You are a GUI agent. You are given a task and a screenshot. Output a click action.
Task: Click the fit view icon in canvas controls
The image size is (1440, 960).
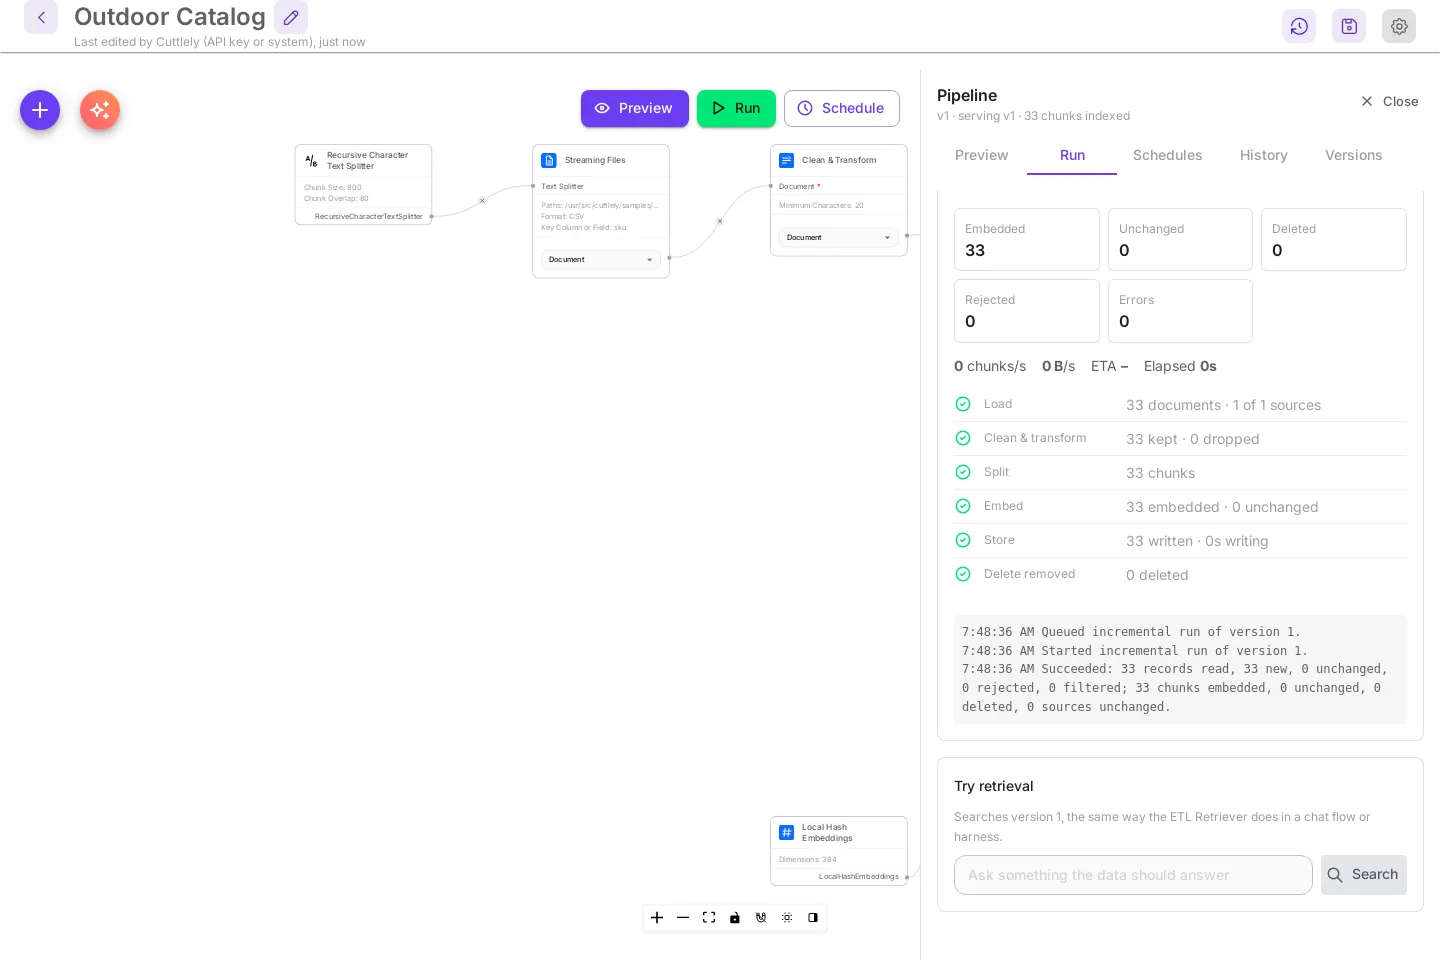tap(709, 917)
